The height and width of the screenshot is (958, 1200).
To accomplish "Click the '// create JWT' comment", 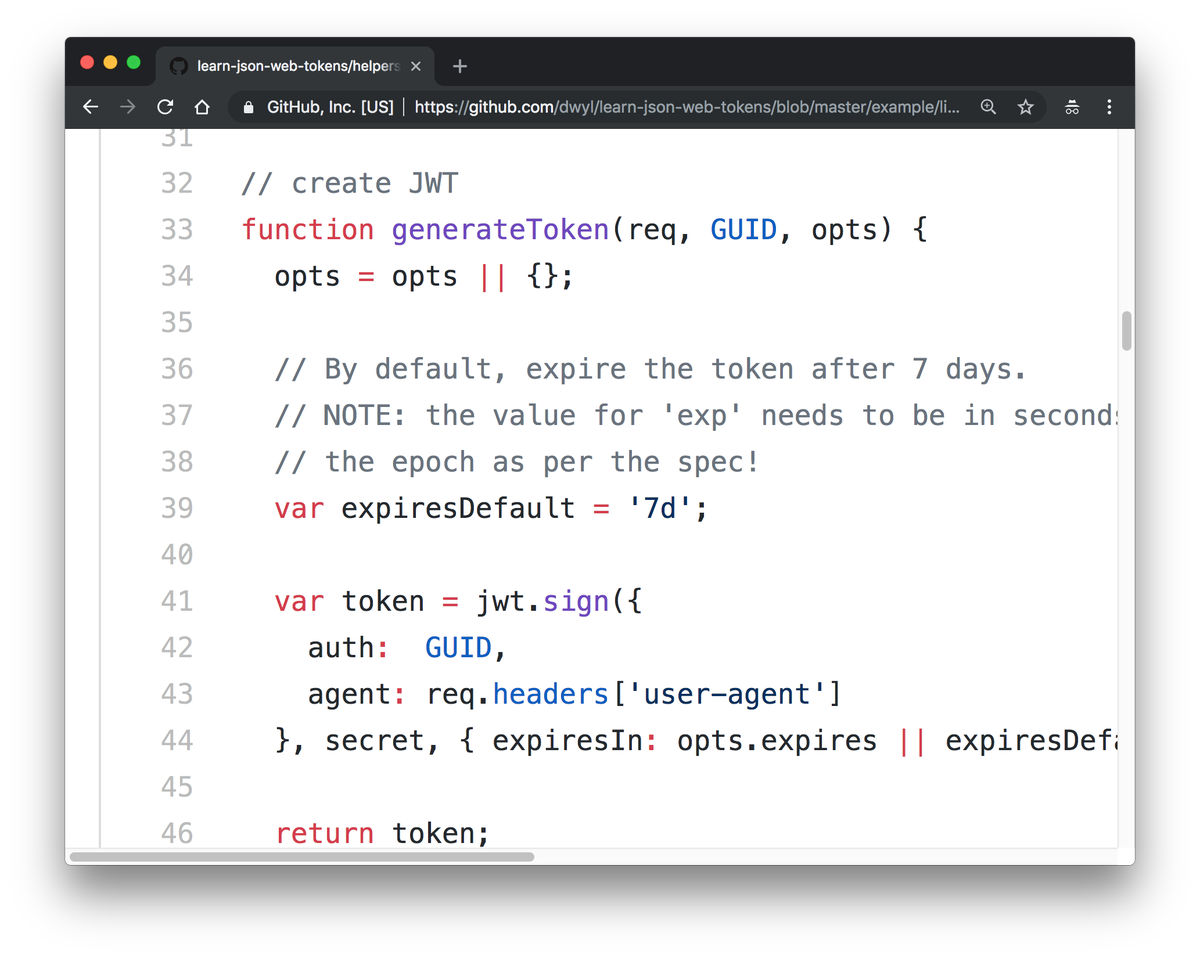I will [x=350, y=183].
